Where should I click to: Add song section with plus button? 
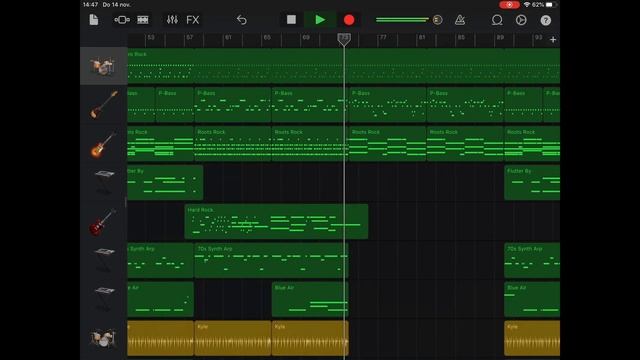[x=553, y=40]
